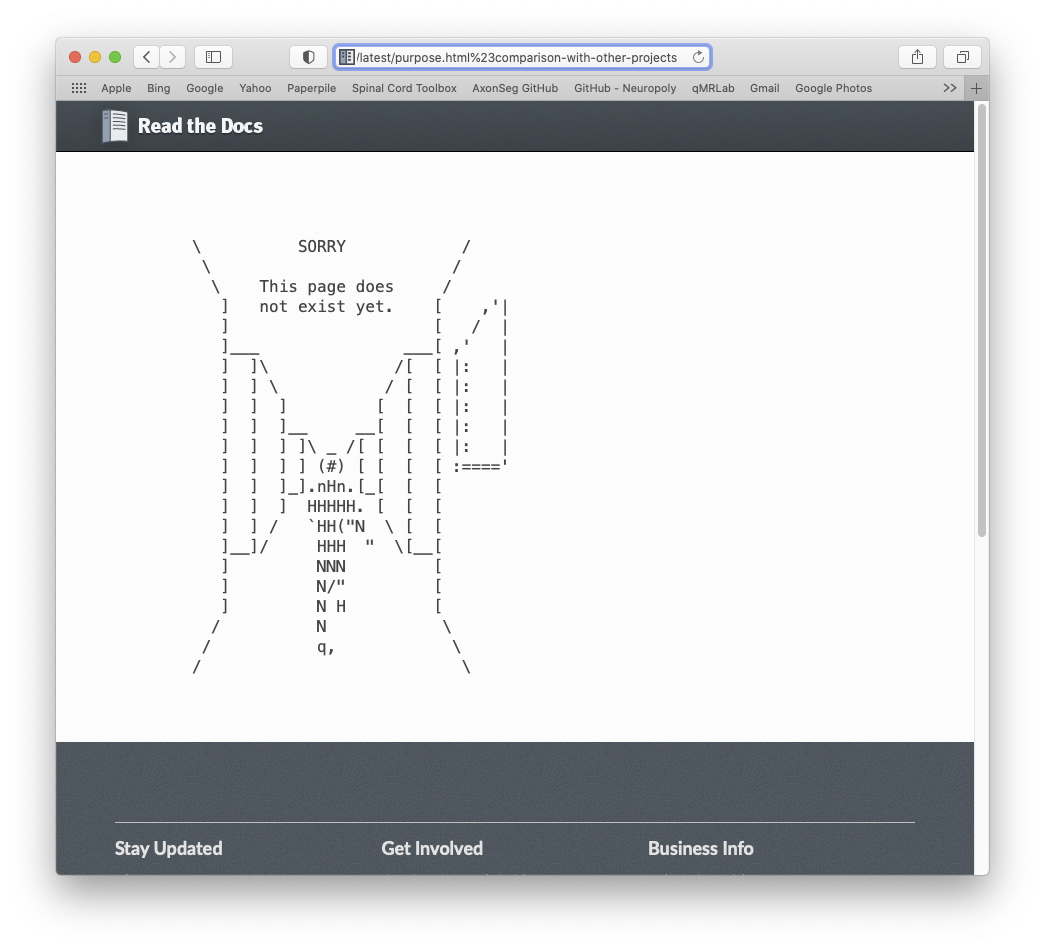Image resolution: width=1045 pixels, height=949 pixels.
Task: Open the GitHub - Neuropoly bookmark
Action: (x=624, y=88)
